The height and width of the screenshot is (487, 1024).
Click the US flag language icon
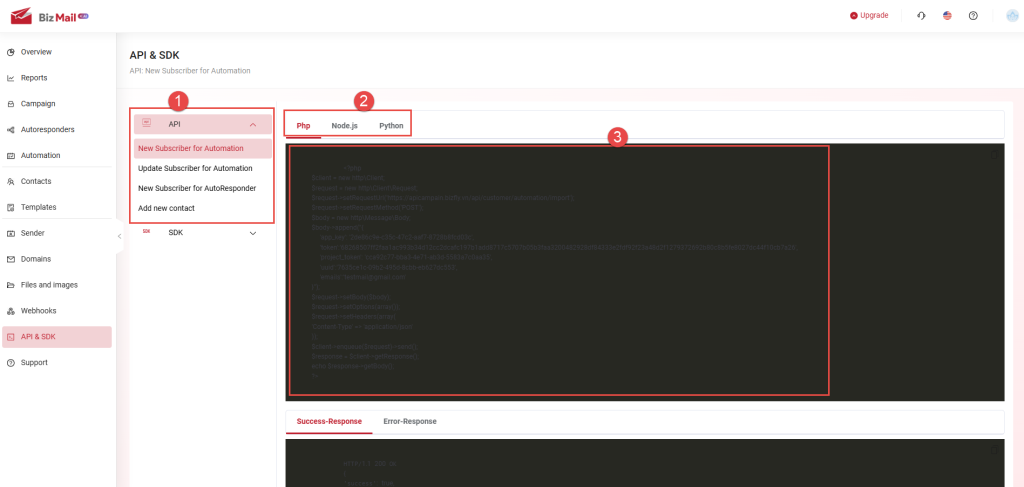pos(947,16)
